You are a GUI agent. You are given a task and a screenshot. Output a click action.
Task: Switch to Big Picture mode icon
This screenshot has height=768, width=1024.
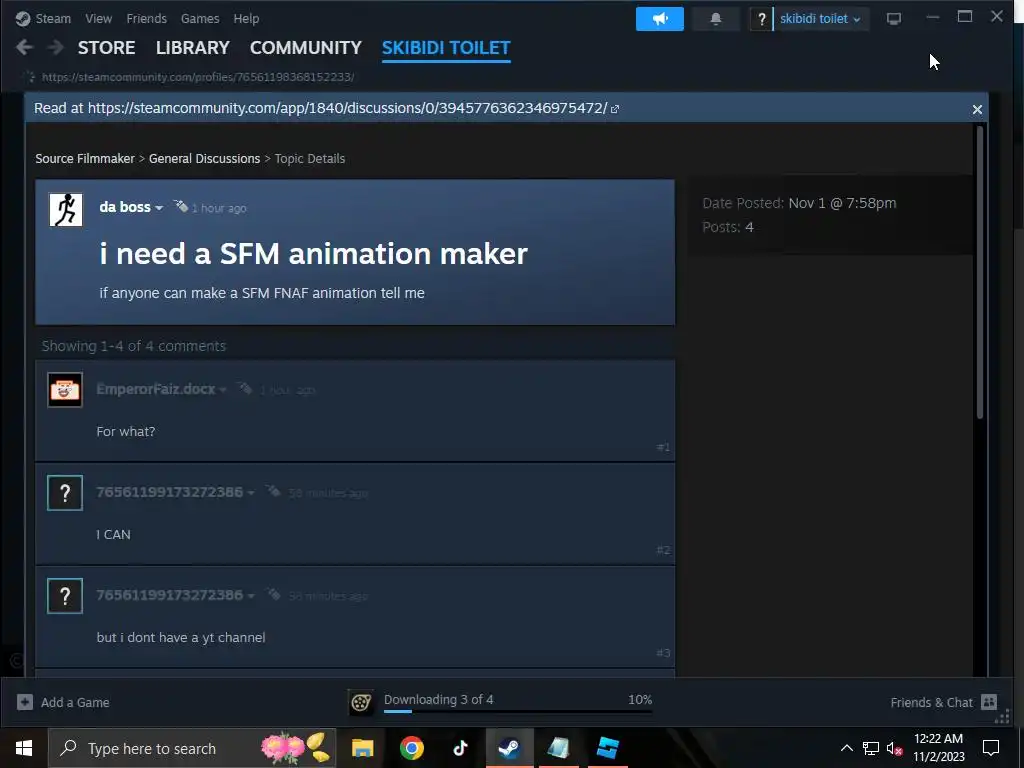[x=894, y=19]
